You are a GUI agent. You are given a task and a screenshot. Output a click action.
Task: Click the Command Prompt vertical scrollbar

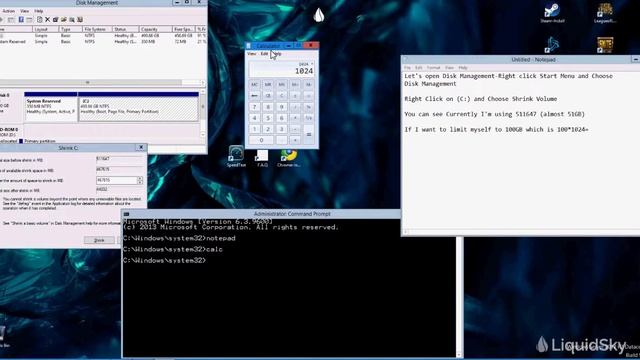click(460, 297)
